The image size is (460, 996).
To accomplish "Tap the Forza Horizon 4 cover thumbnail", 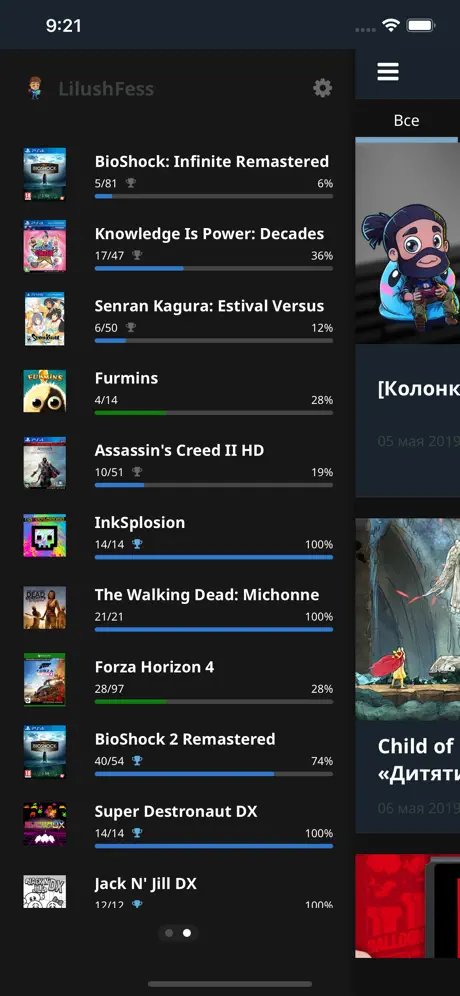I will (x=44, y=680).
